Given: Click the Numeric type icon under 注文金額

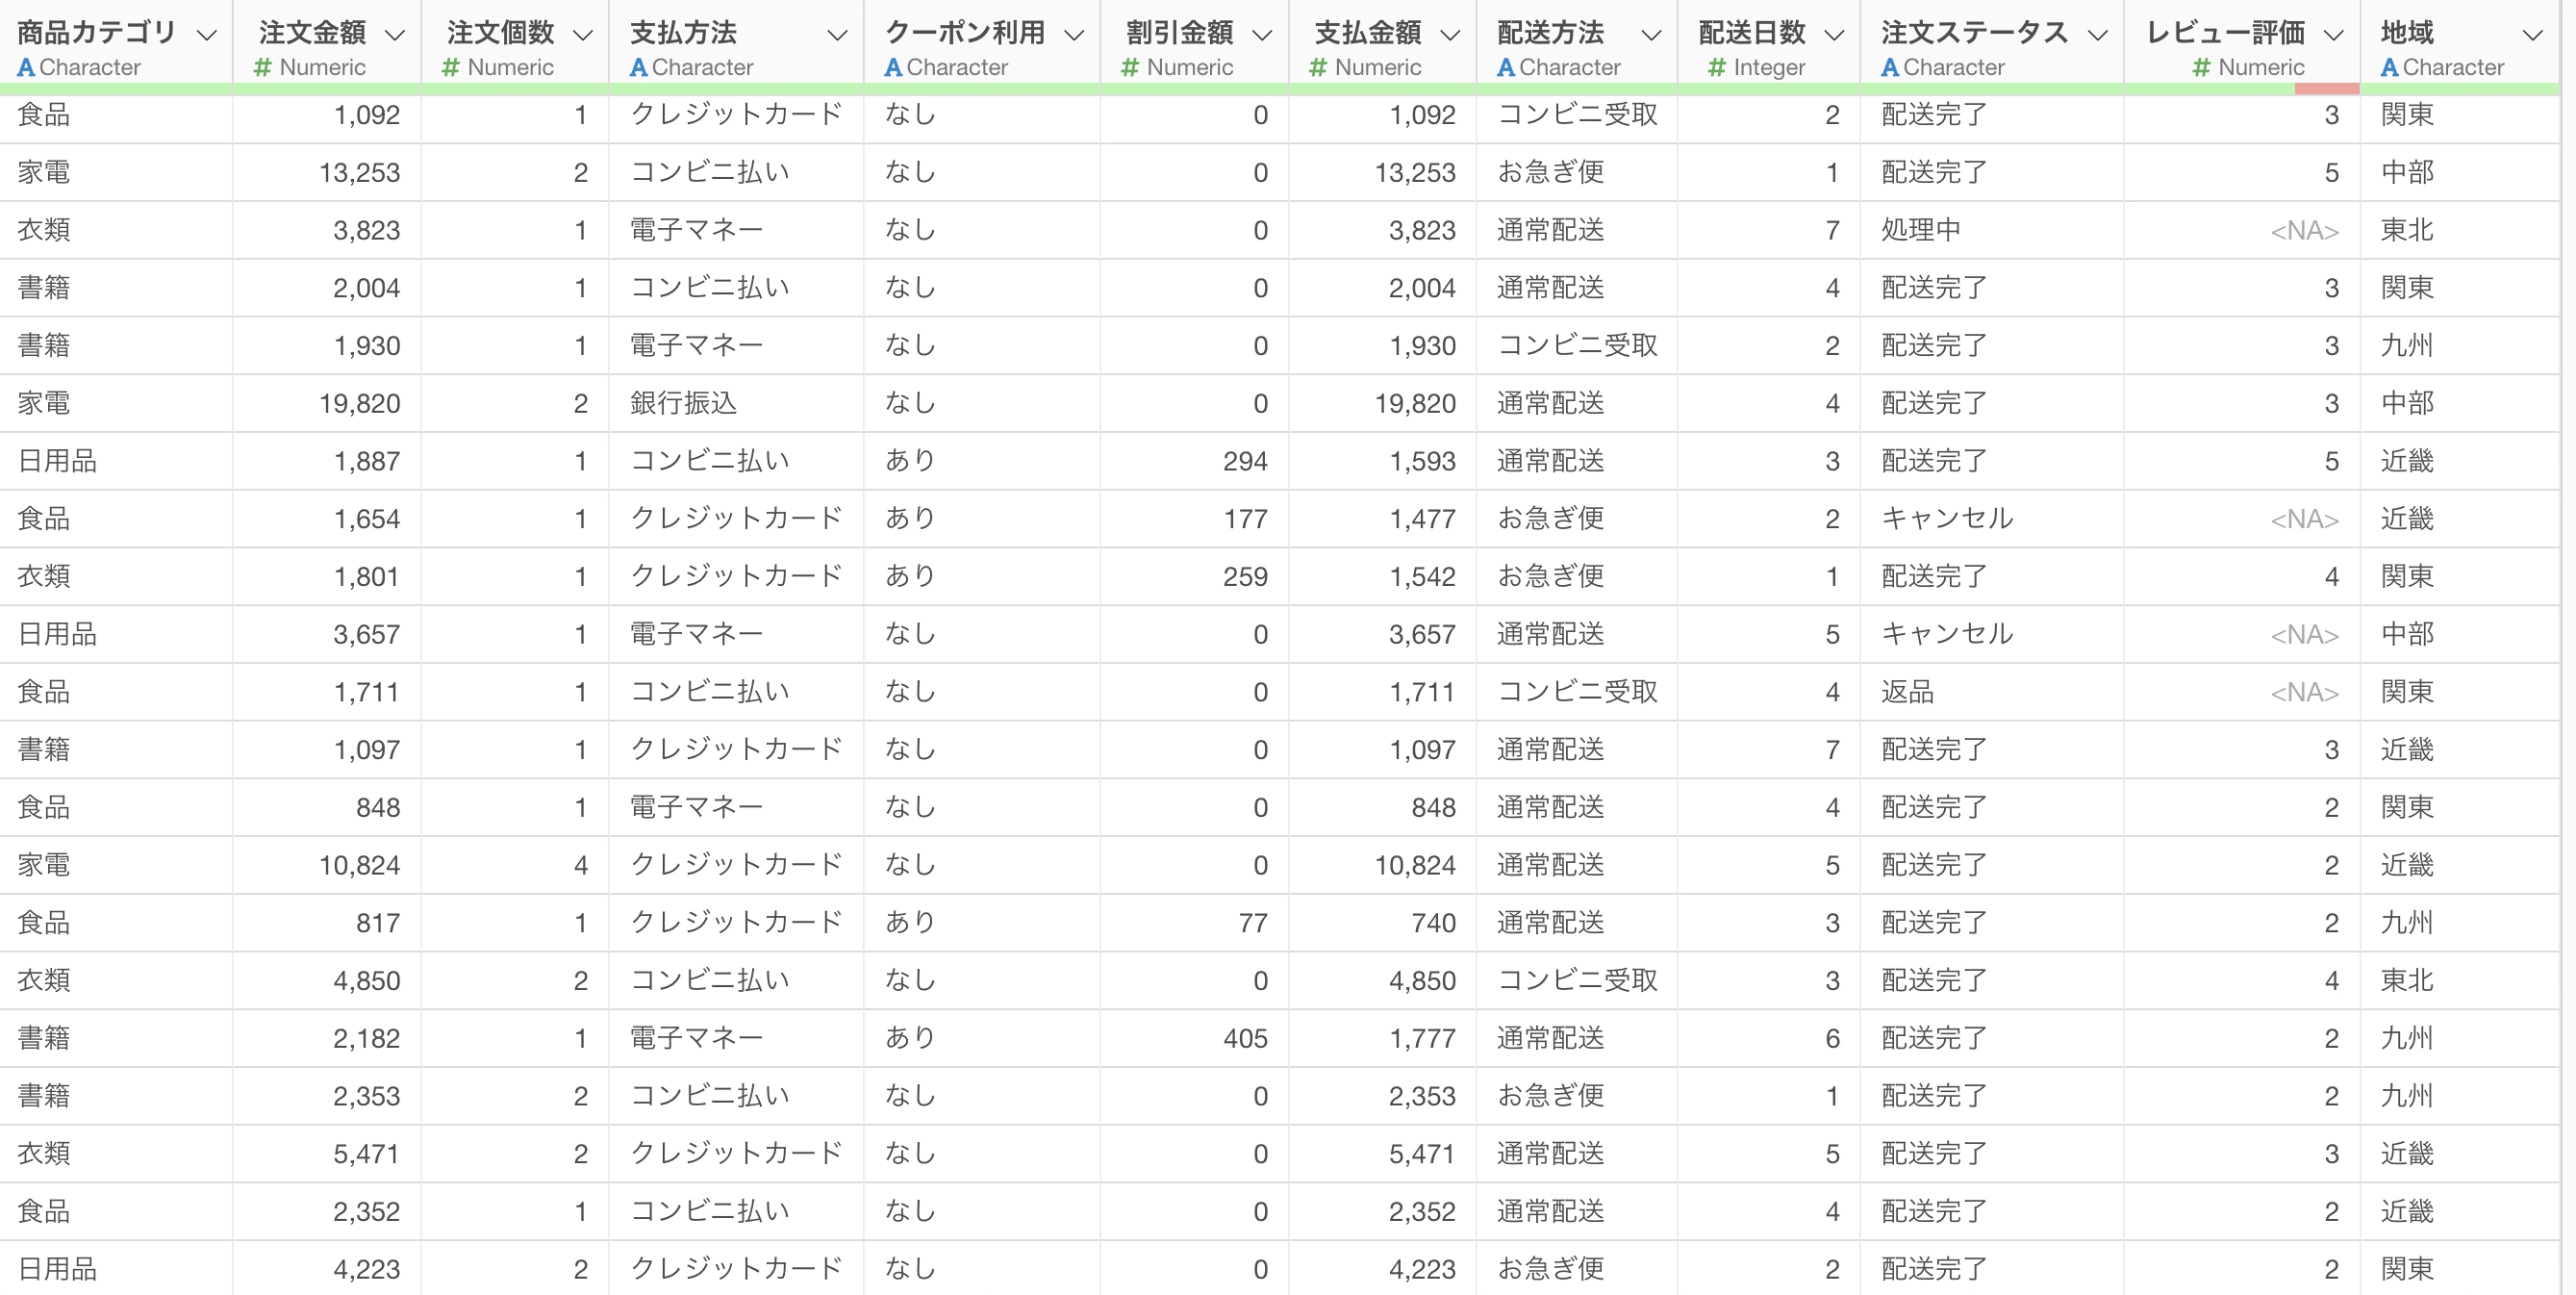Looking at the screenshot, I should coord(263,68).
